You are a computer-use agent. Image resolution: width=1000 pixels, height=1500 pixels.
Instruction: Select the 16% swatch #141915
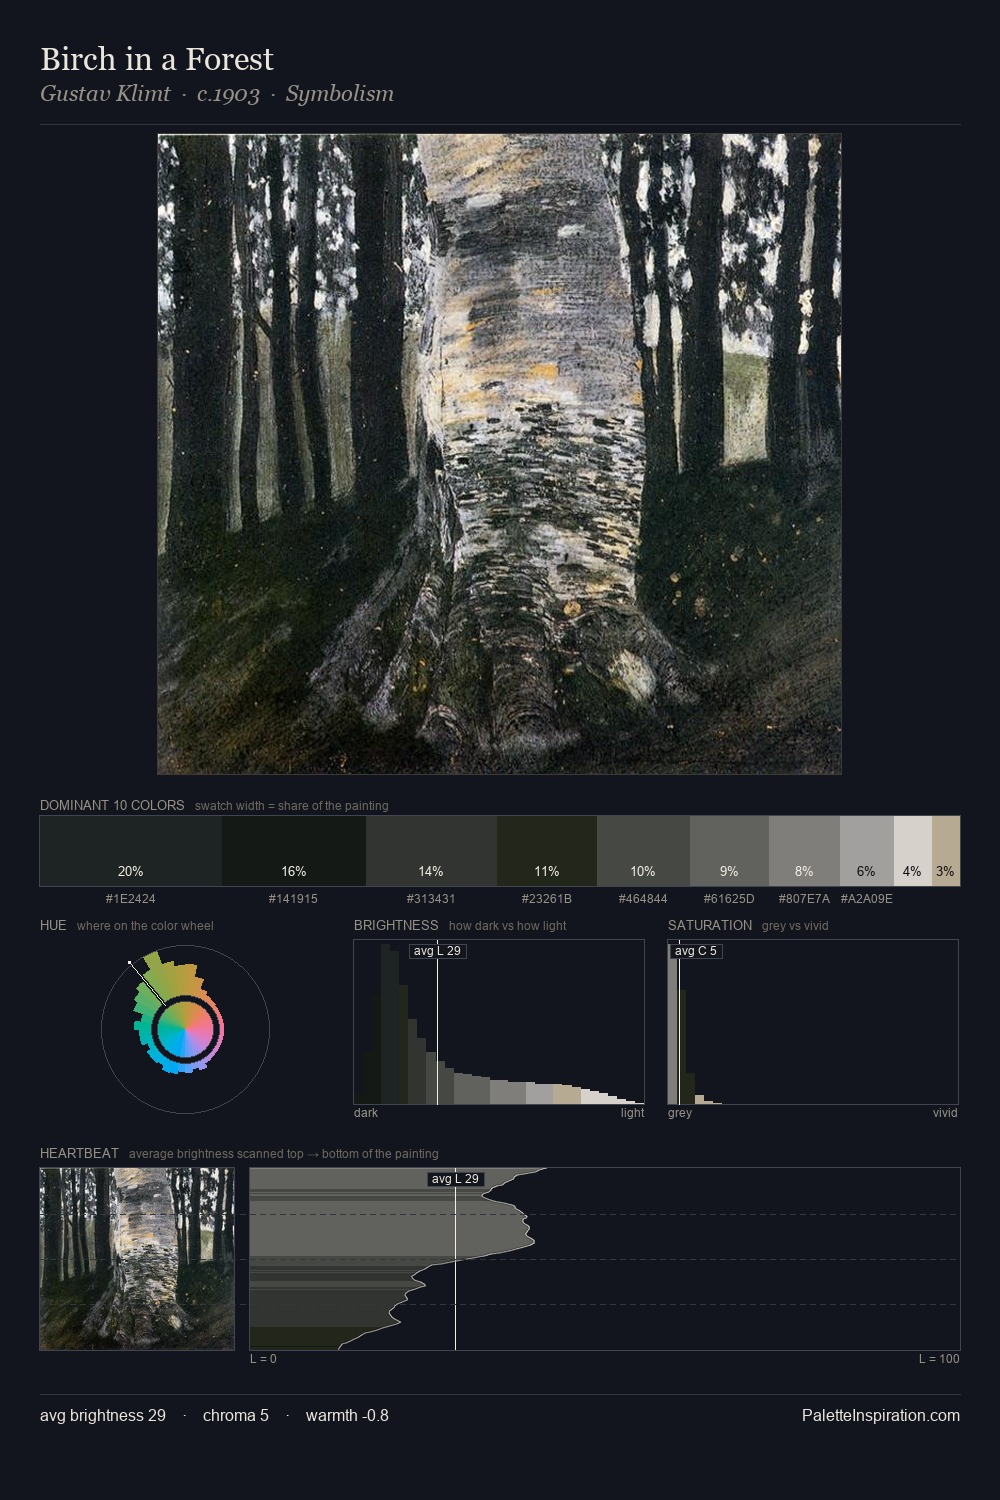[x=294, y=851]
